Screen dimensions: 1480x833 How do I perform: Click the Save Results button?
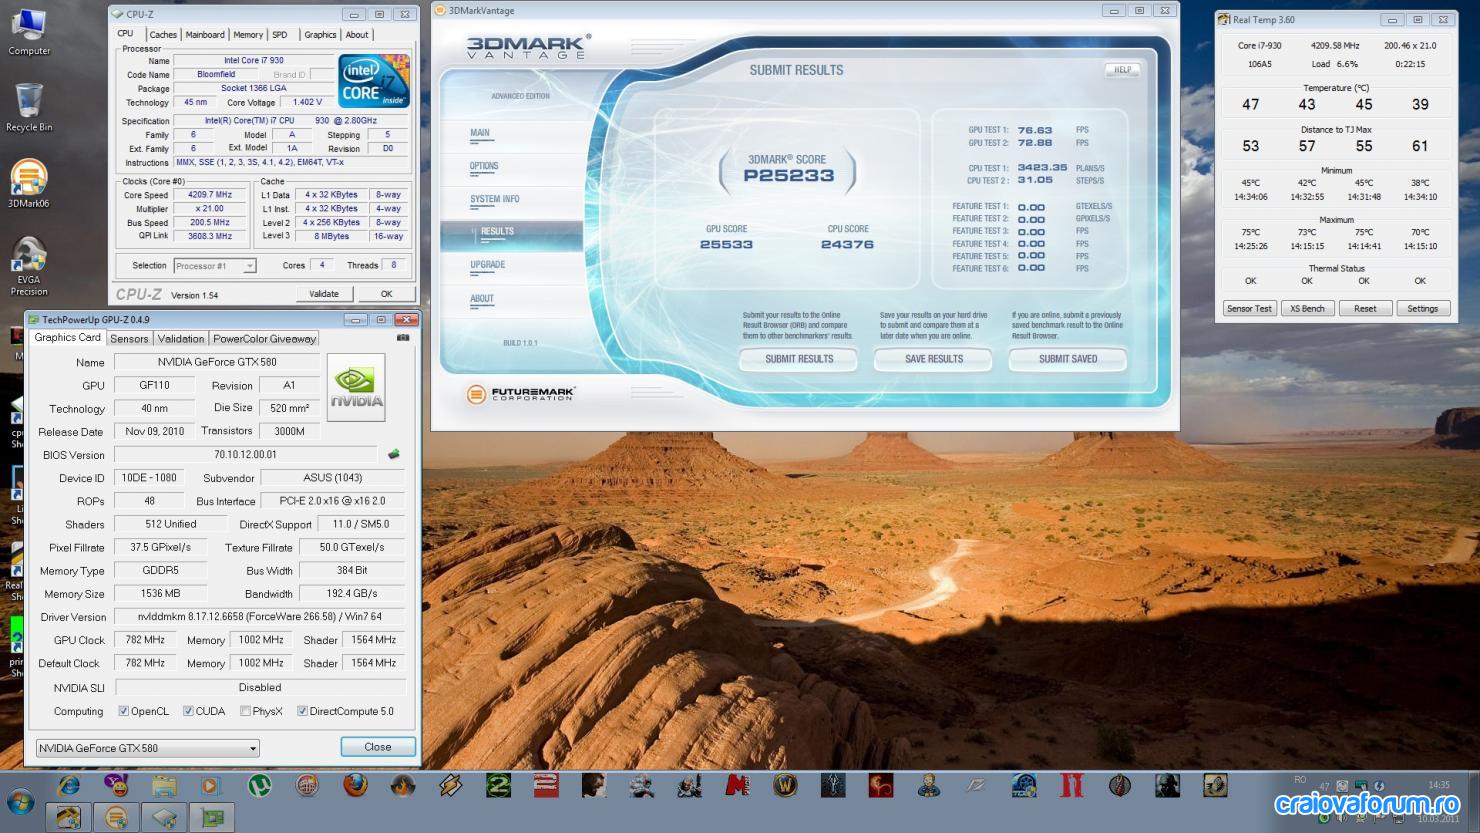934,359
